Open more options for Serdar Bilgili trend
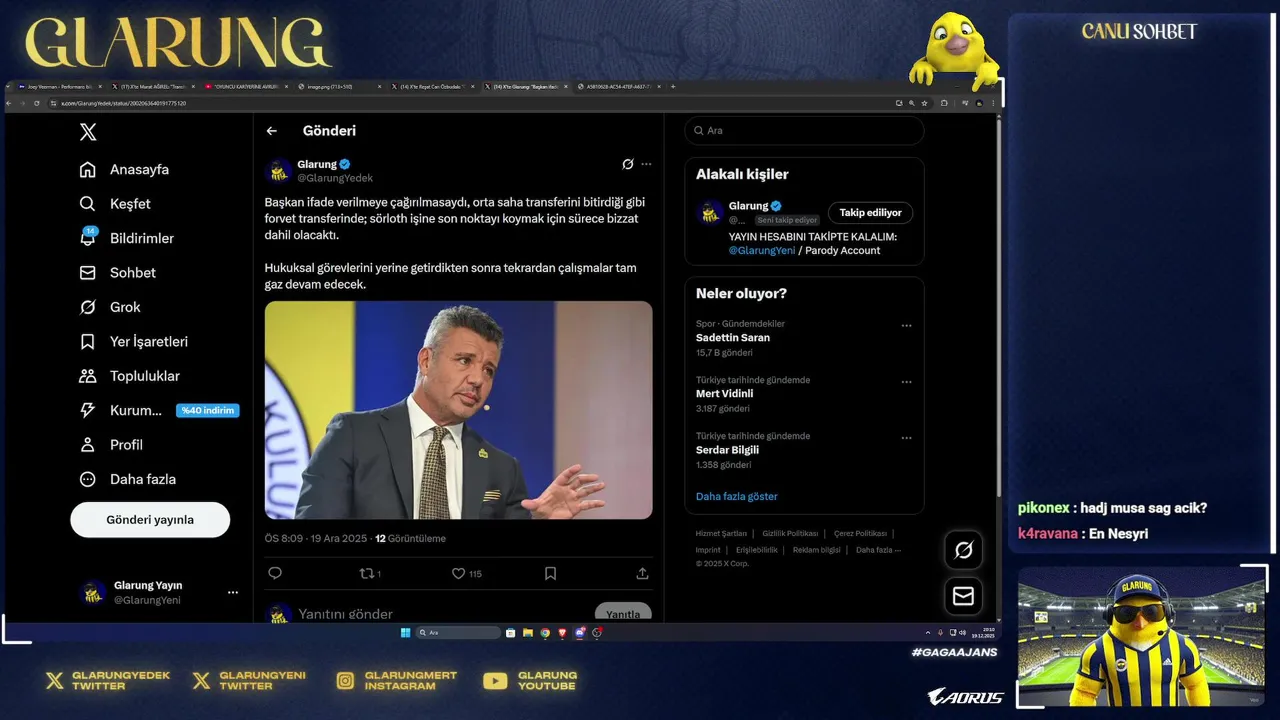Image resolution: width=1280 pixels, height=720 pixels. [x=906, y=438]
